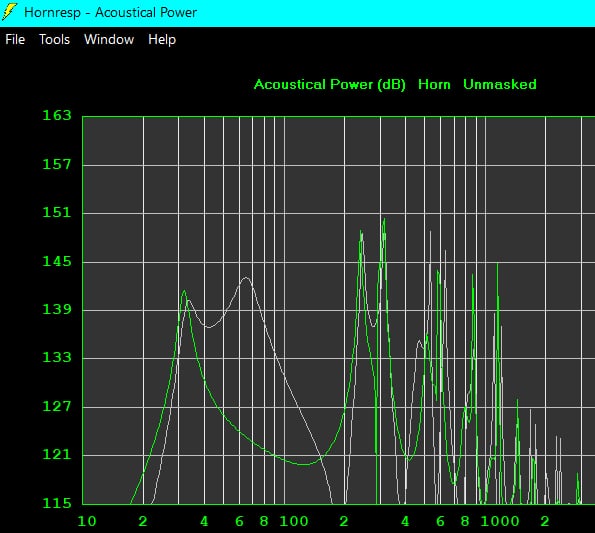Viewport: 595px width, 533px height.
Task: Click the 139 dB axis label
Action: tap(57, 309)
